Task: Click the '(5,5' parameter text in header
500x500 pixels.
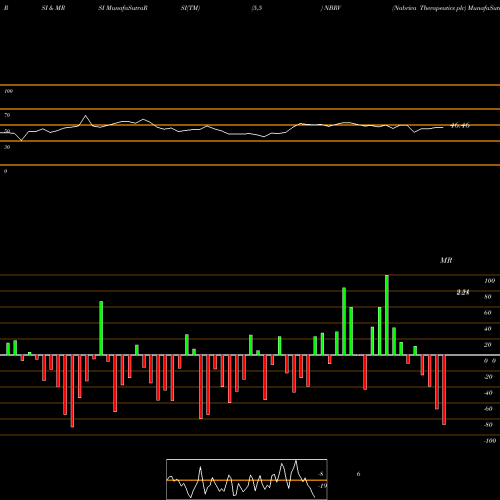Action: tap(257, 8)
